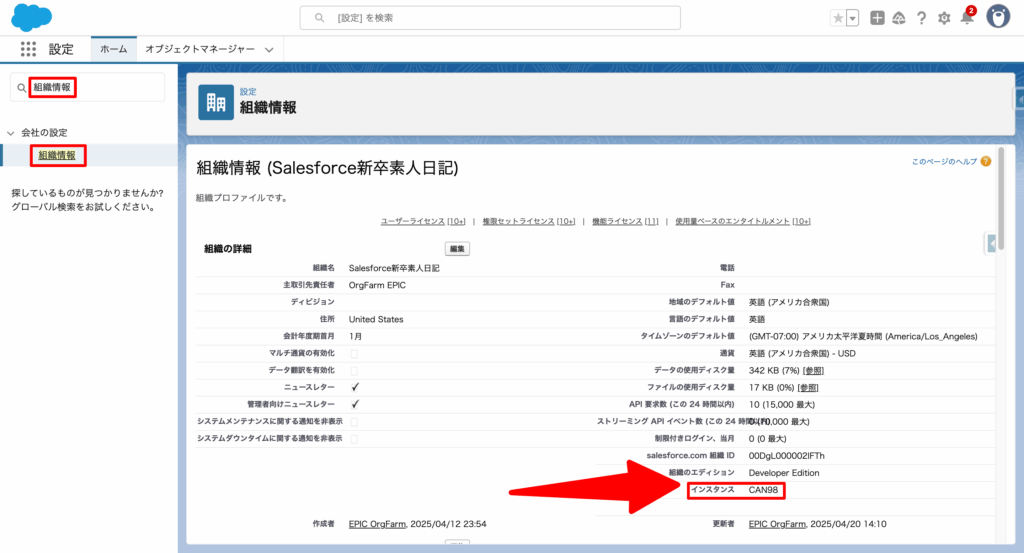Click the United States address value
This screenshot has height=553, width=1024.
[x=376, y=319]
